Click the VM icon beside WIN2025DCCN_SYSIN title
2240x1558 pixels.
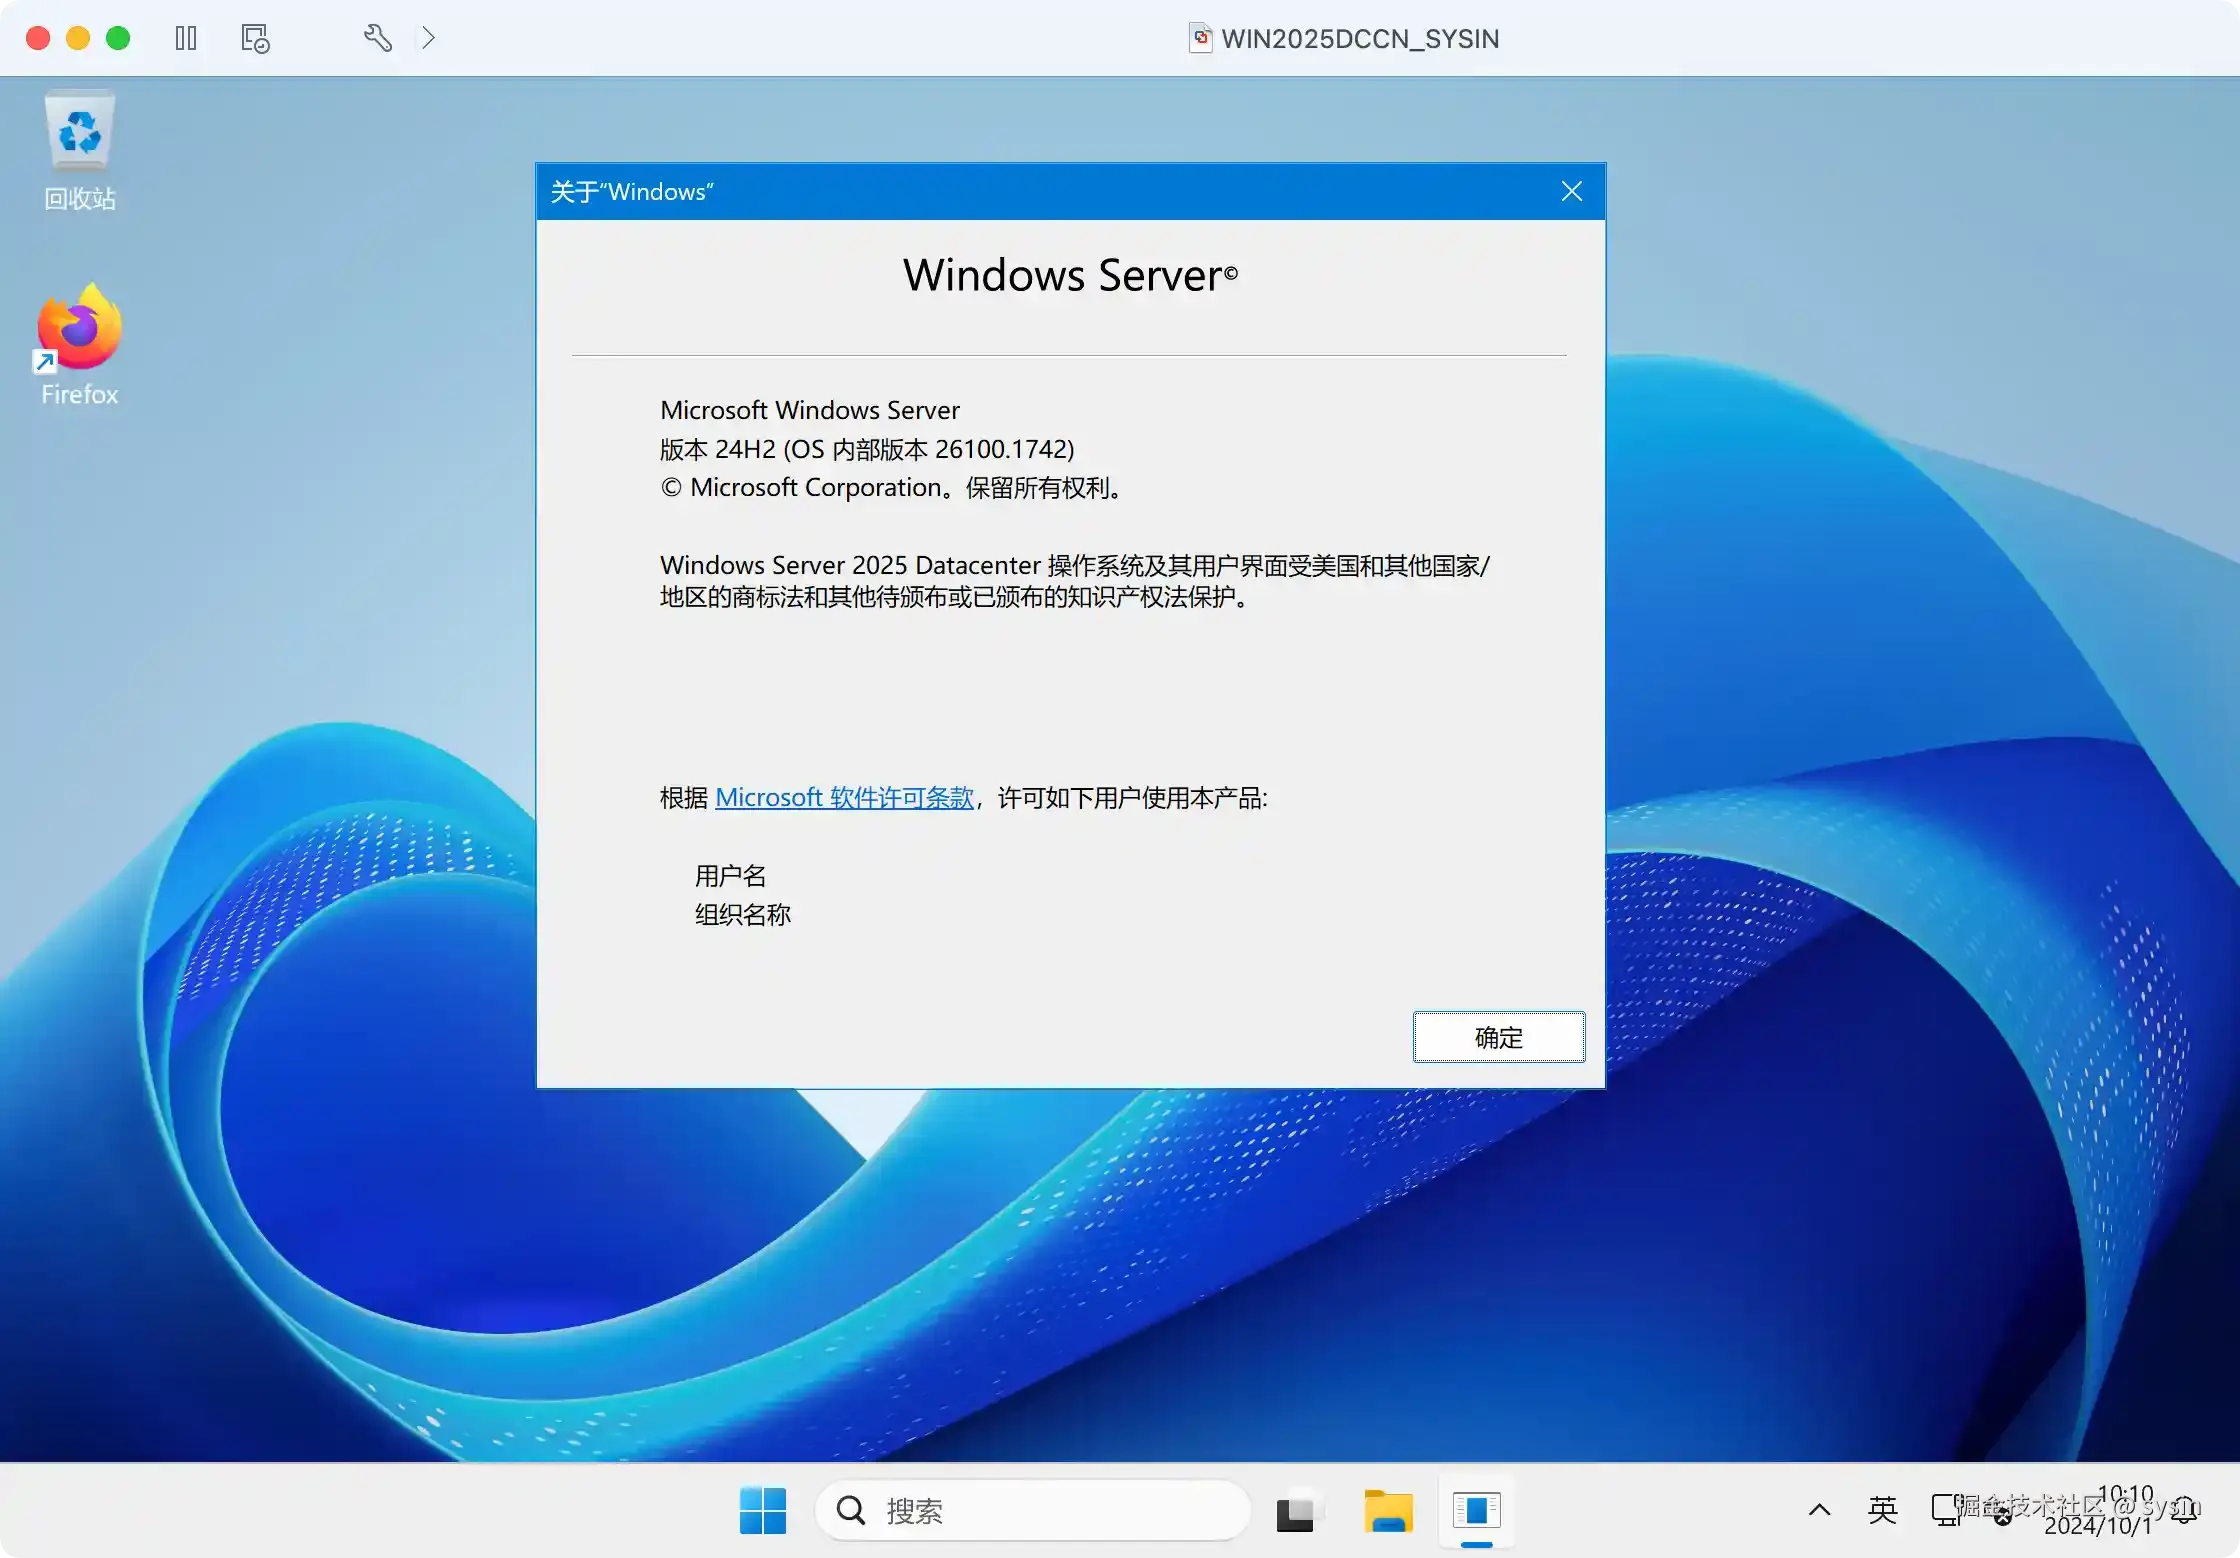(x=1201, y=38)
